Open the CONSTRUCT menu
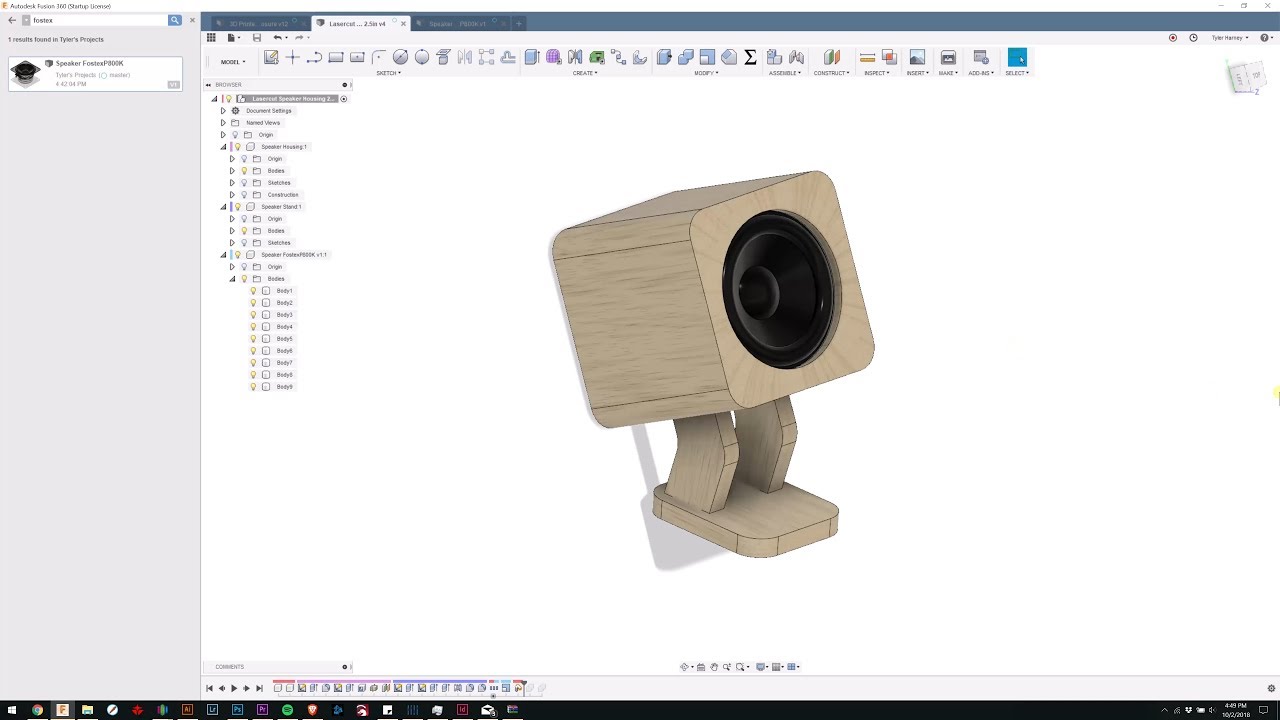 [831, 73]
